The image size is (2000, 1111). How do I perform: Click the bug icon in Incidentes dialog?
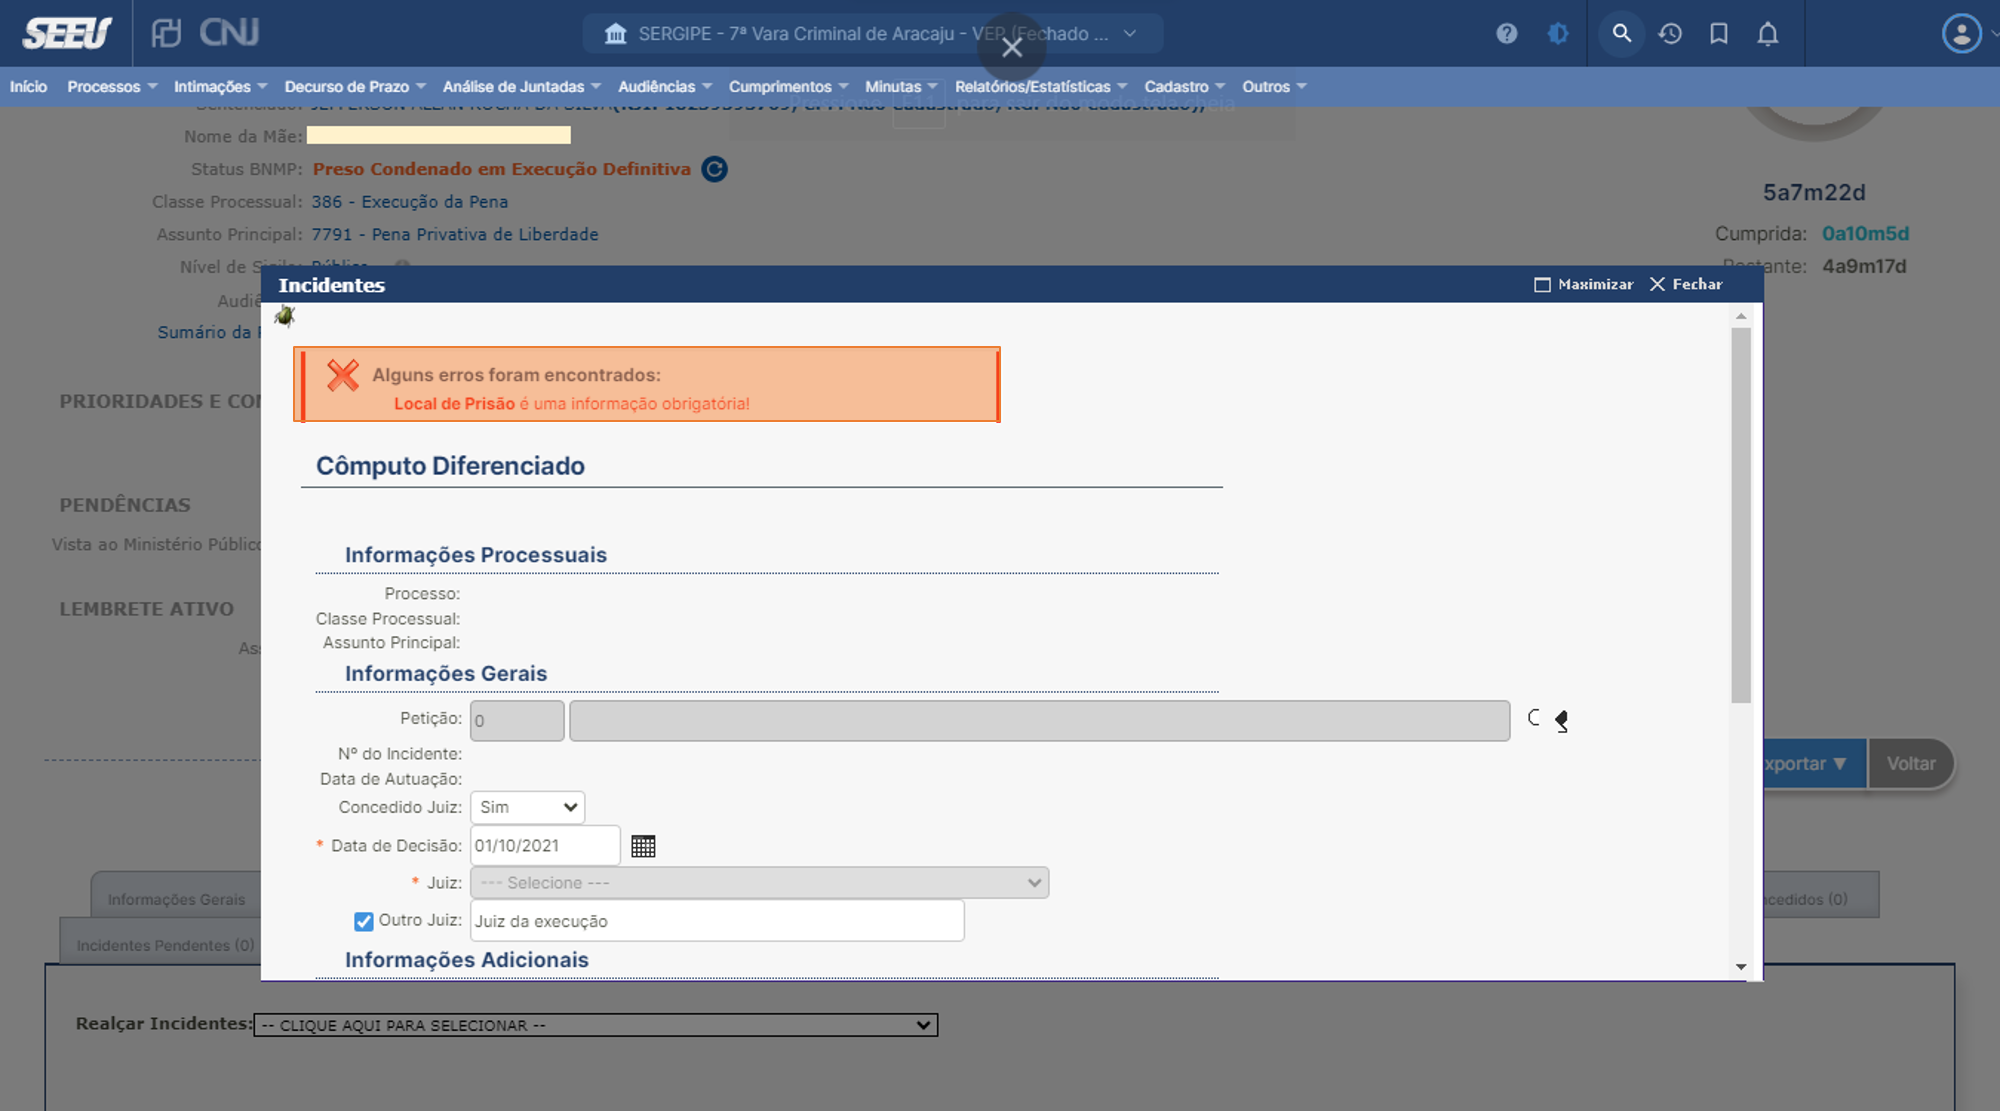285,317
